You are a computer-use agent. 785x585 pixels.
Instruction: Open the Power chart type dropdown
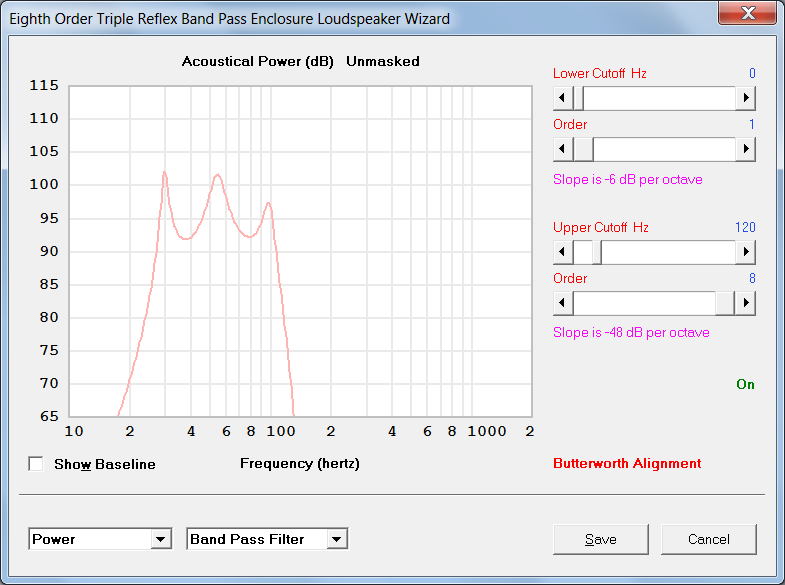point(160,539)
